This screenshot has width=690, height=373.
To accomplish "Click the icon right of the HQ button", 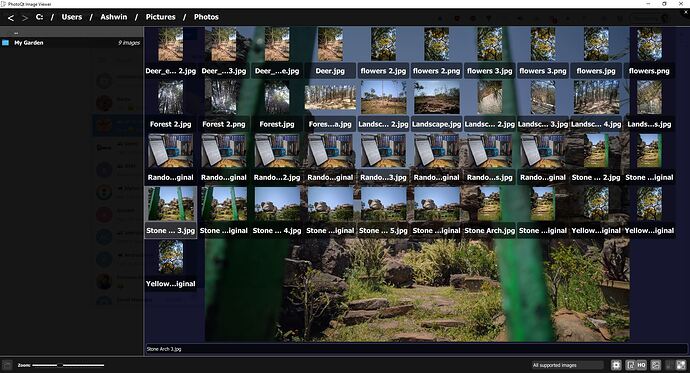I will pos(656,365).
